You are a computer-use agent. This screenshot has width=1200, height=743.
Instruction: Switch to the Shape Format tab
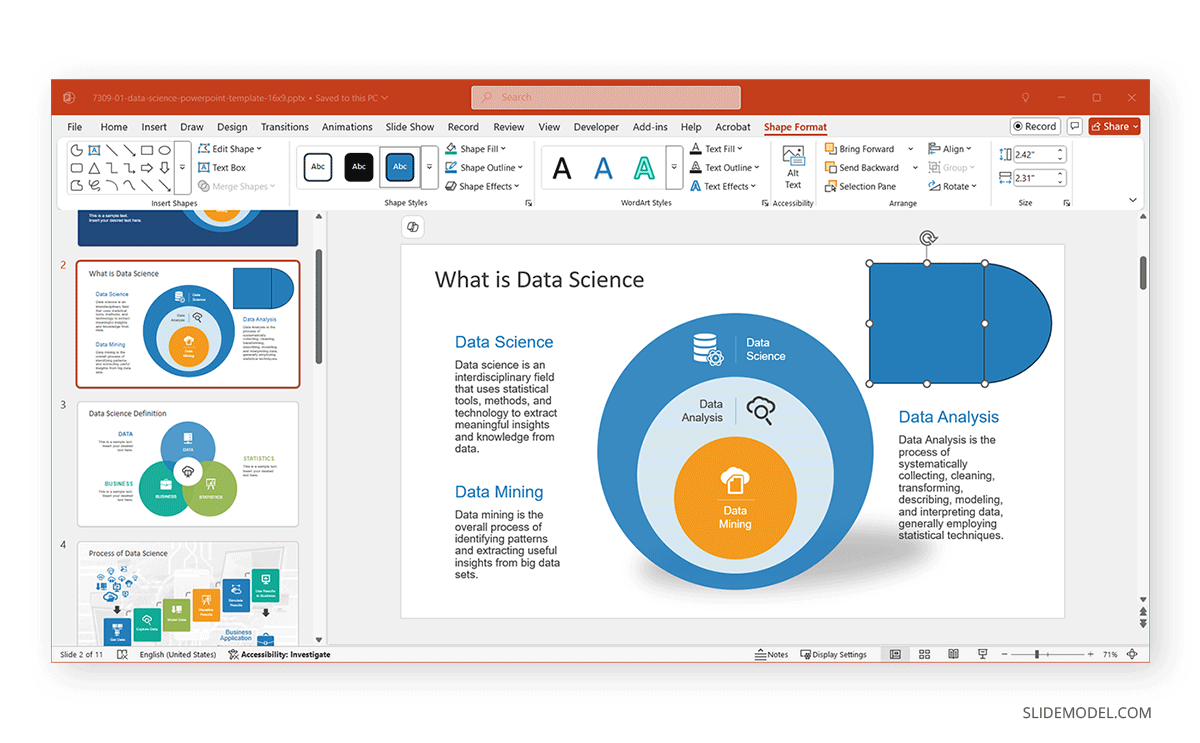pos(795,127)
